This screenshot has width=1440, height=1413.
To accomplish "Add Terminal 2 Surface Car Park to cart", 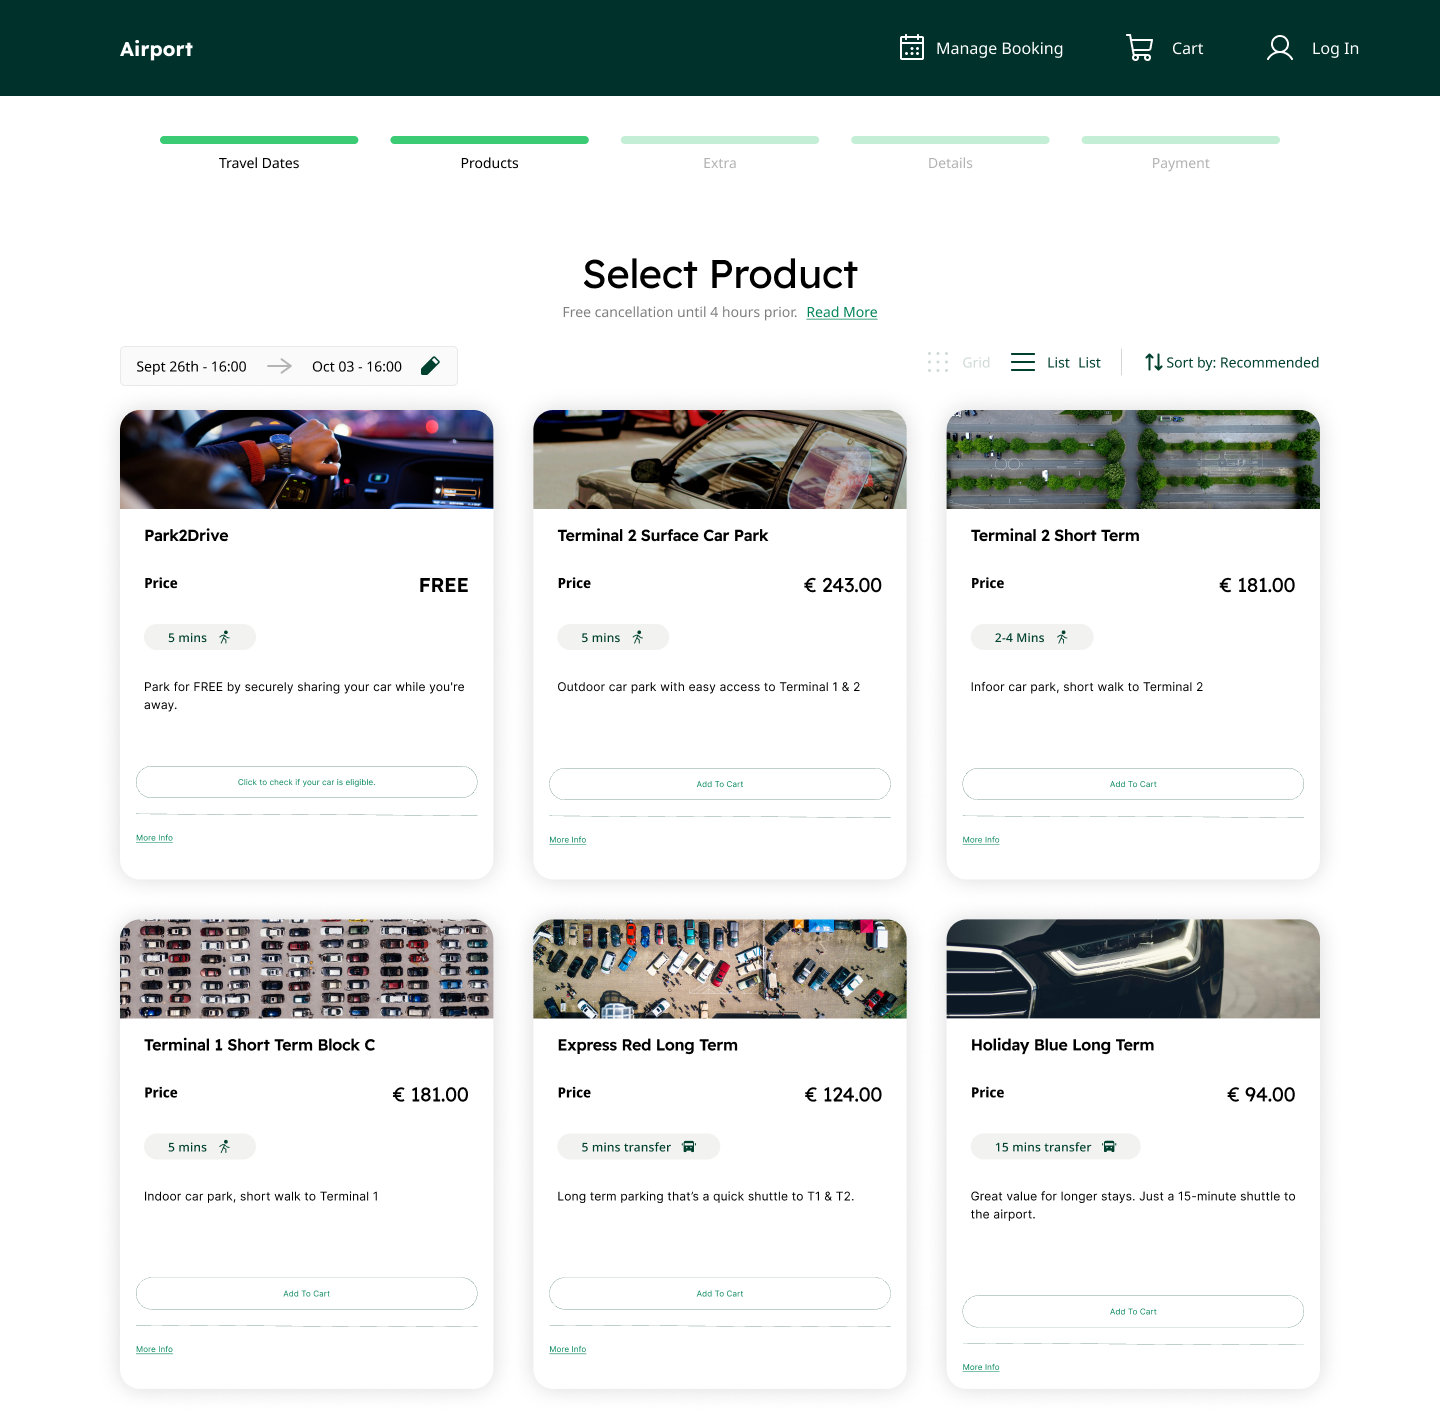I will click(x=719, y=784).
